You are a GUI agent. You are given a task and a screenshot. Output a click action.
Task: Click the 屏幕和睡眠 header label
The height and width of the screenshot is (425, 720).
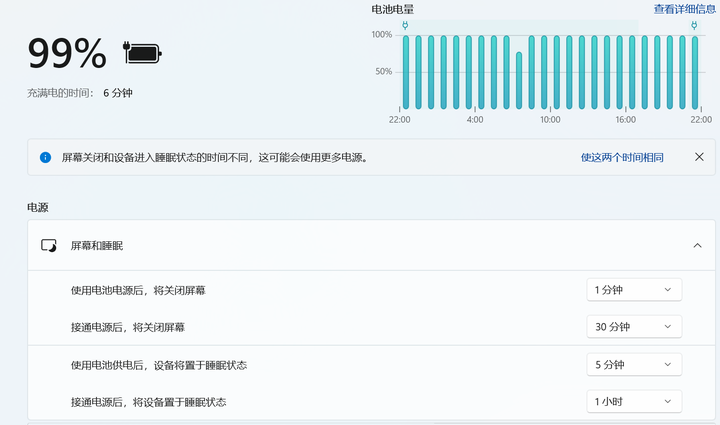(97, 246)
